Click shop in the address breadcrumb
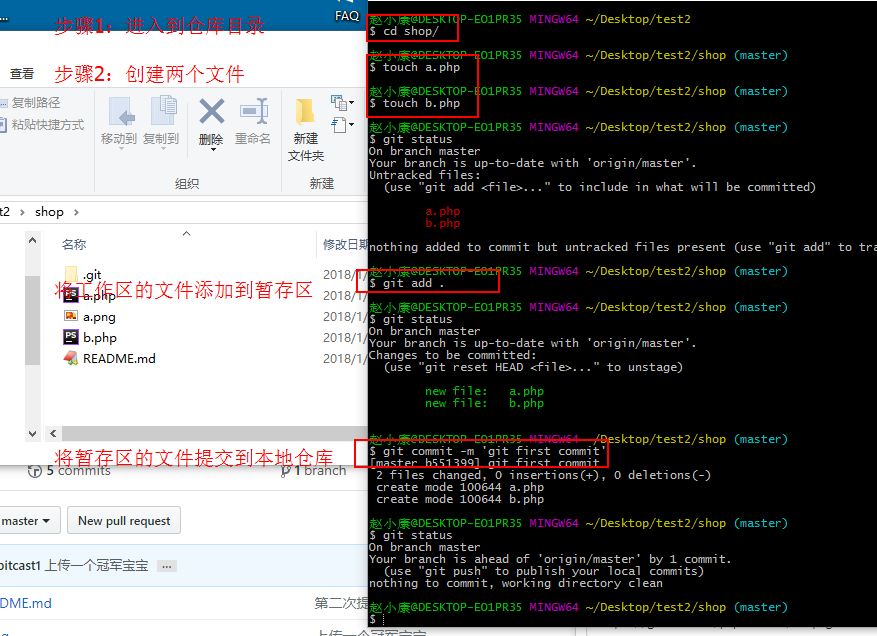Image resolution: width=877 pixels, height=636 pixels. 49,212
